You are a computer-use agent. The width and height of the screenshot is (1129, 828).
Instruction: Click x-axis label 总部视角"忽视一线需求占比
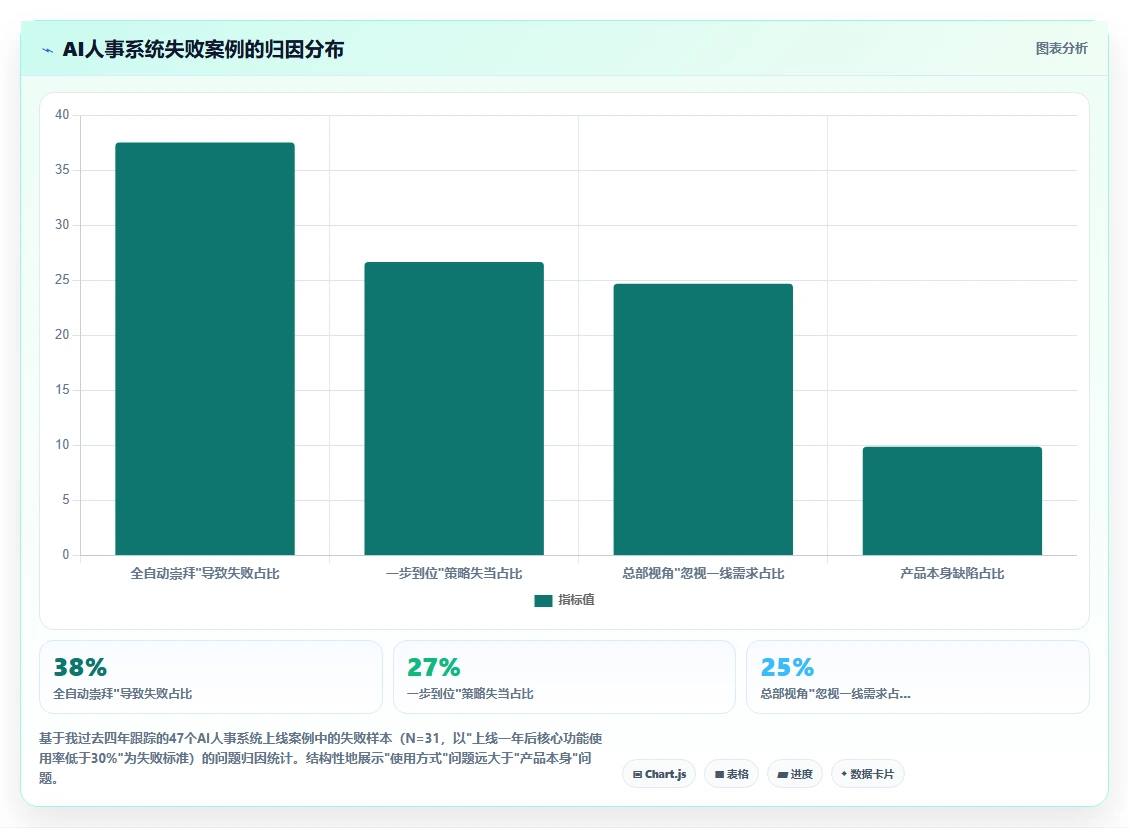click(x=703, y=573)
